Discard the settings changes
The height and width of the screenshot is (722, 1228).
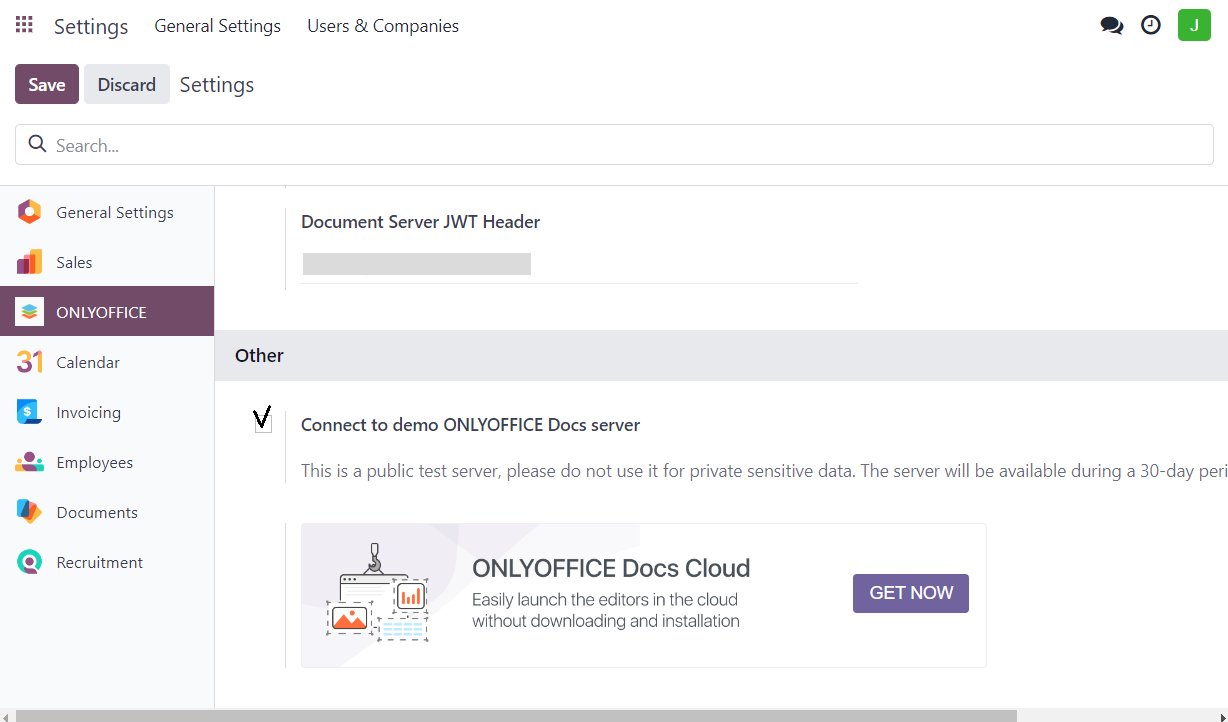(x=126, y=85)
